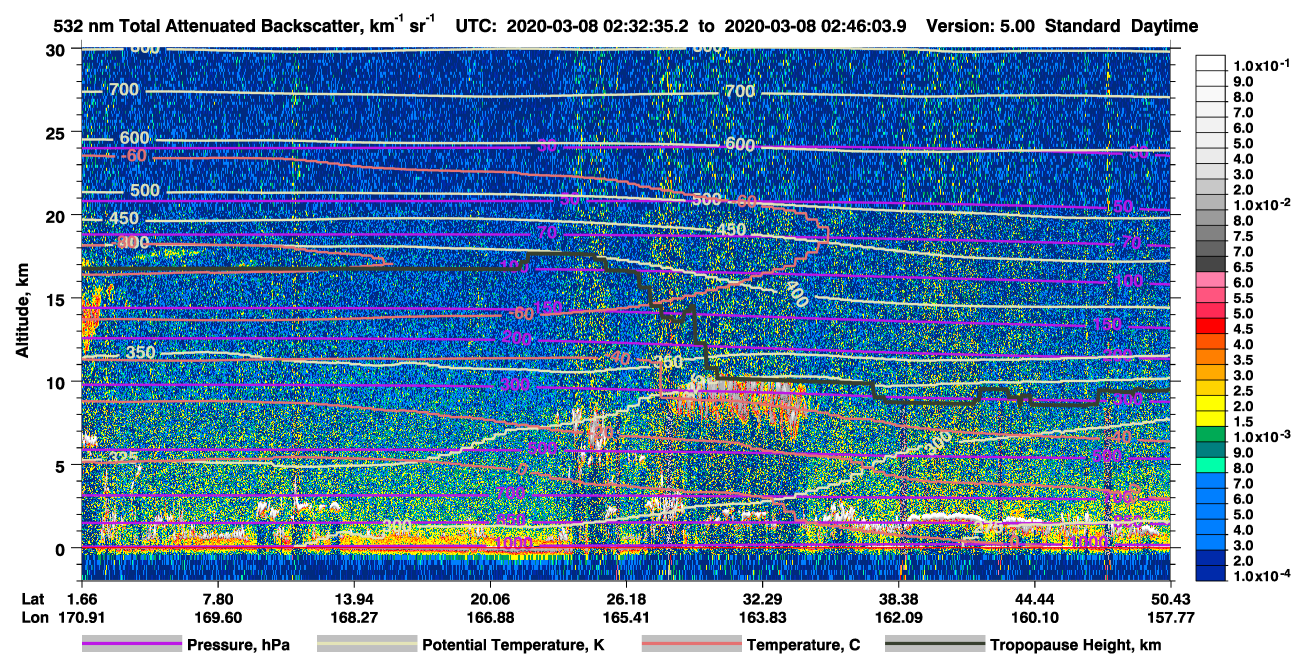
Task: Click longitude value '168.27'
Action: coord(354,617)
